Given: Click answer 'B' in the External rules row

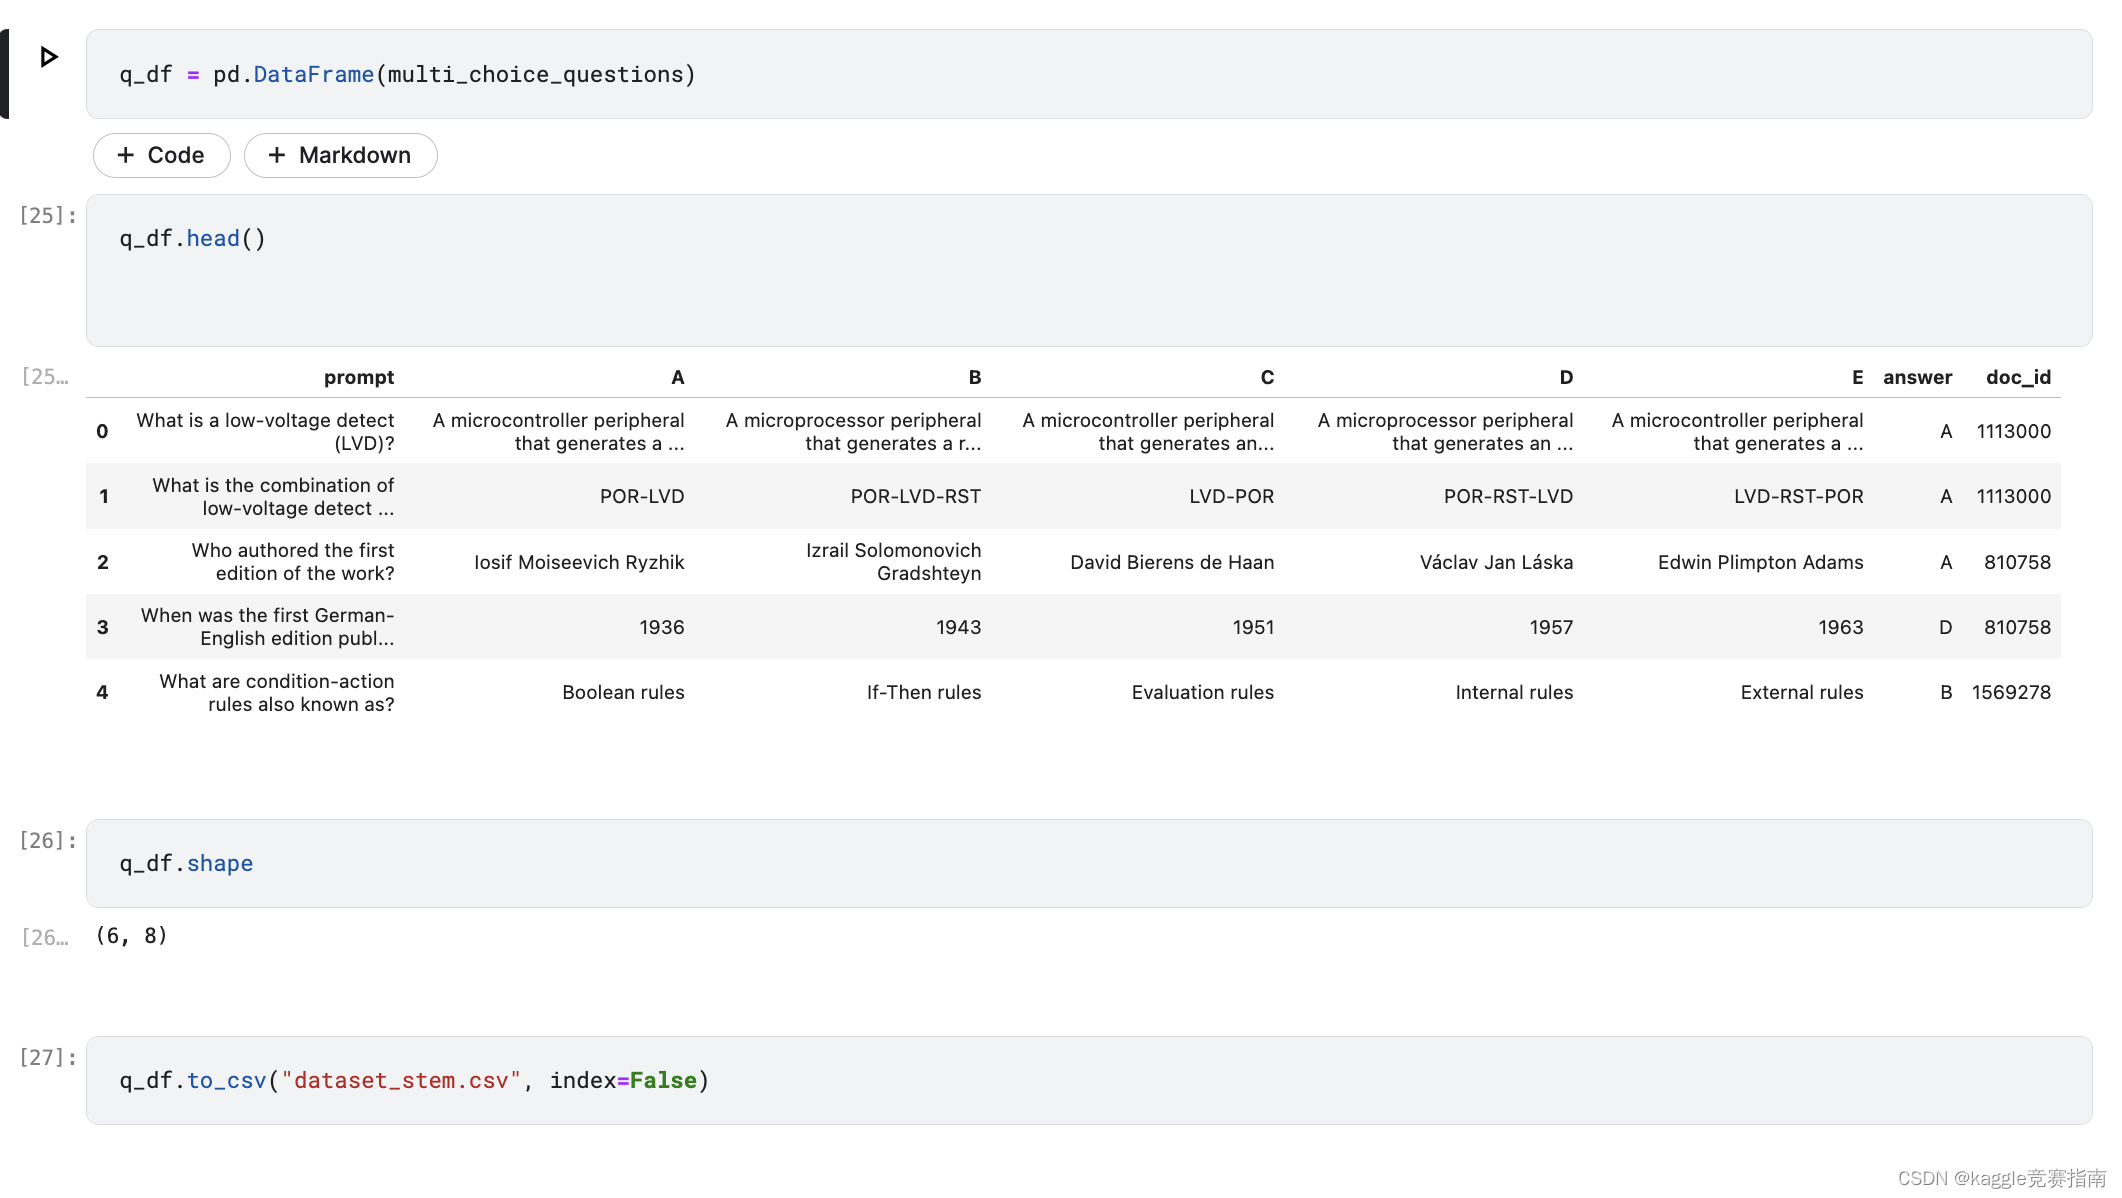Looking at the screenshot, I should 1946,692.
